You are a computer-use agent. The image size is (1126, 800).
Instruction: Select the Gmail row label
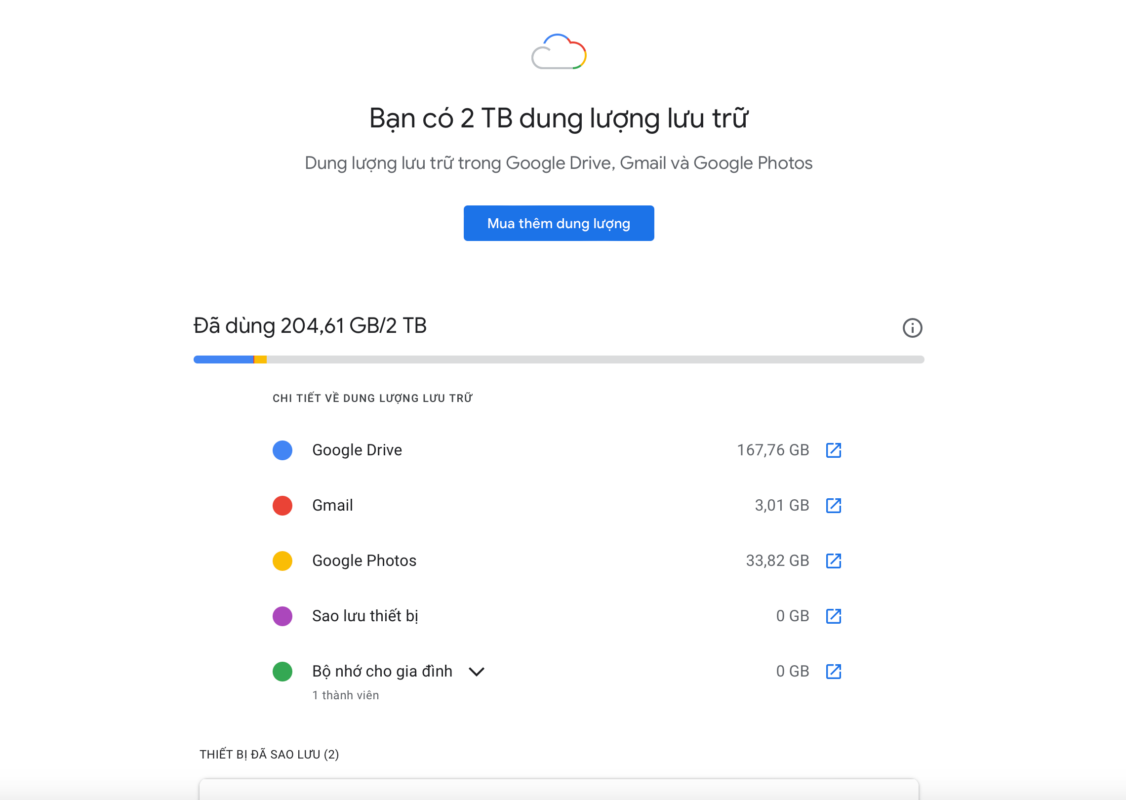point(332,506)
